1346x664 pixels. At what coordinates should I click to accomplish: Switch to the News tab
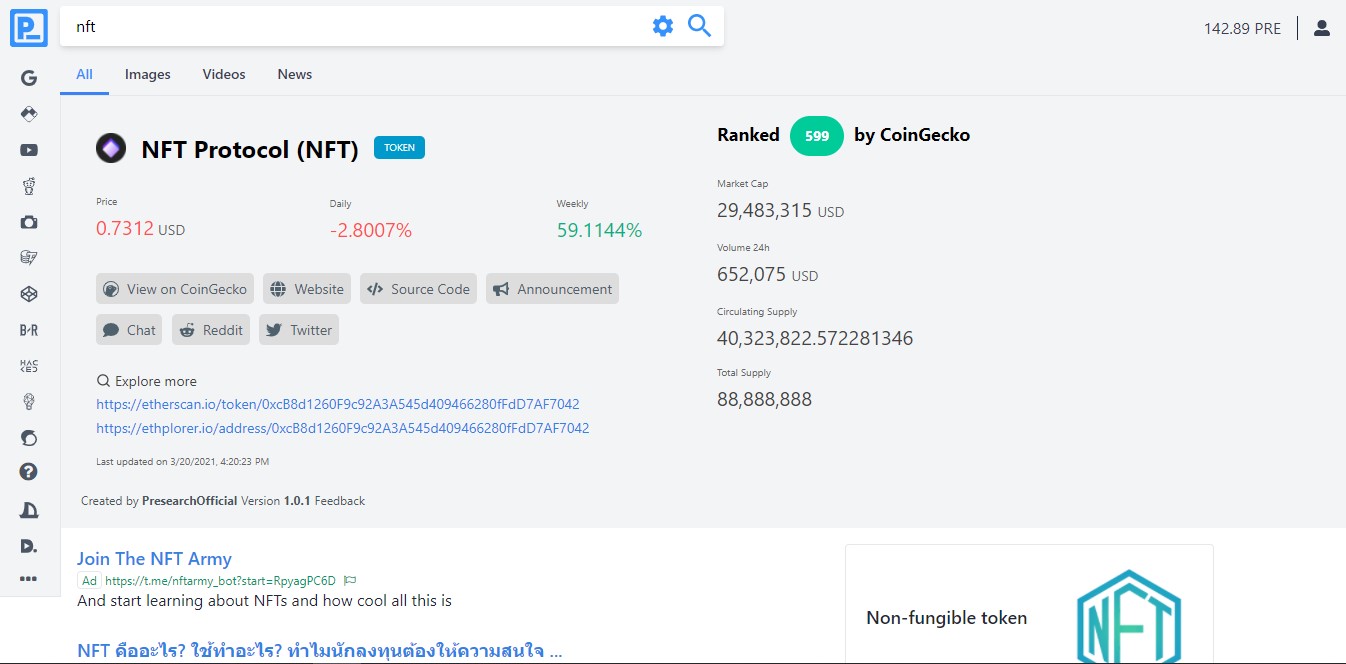click(295, 74)
